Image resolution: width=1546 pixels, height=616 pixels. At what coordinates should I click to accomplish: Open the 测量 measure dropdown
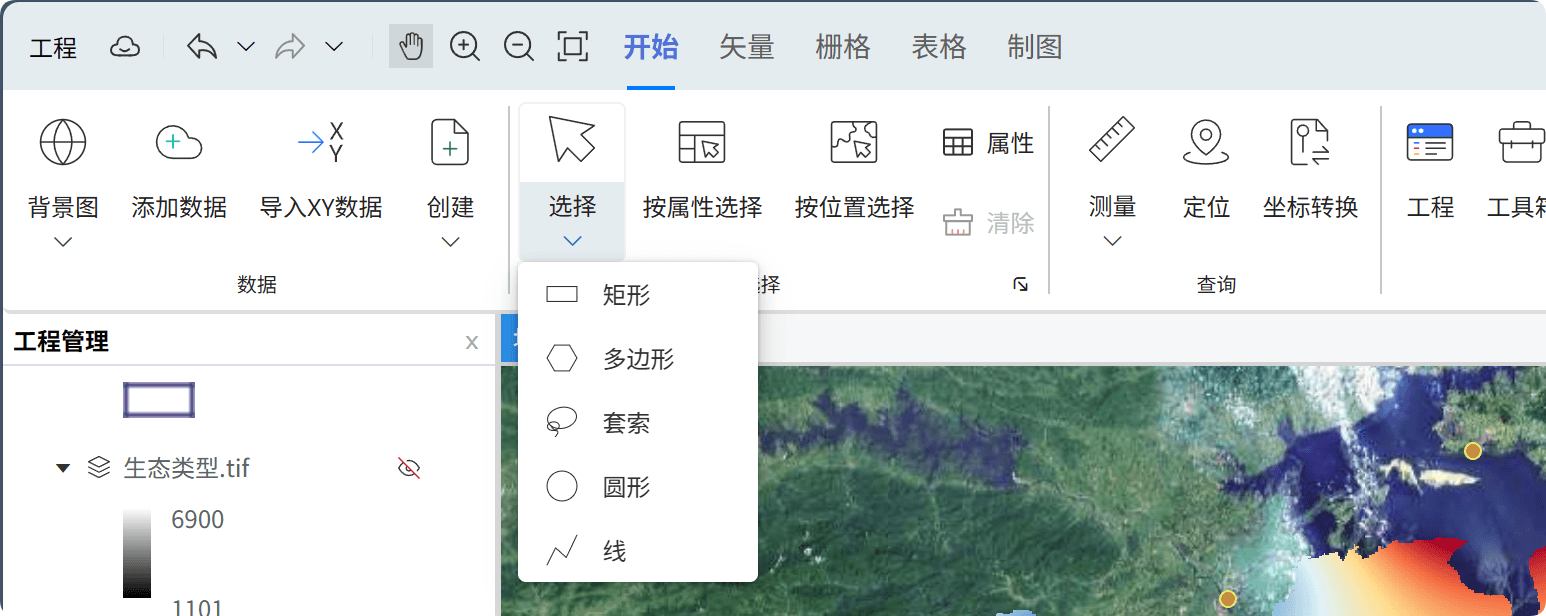tap(1113, 240)
